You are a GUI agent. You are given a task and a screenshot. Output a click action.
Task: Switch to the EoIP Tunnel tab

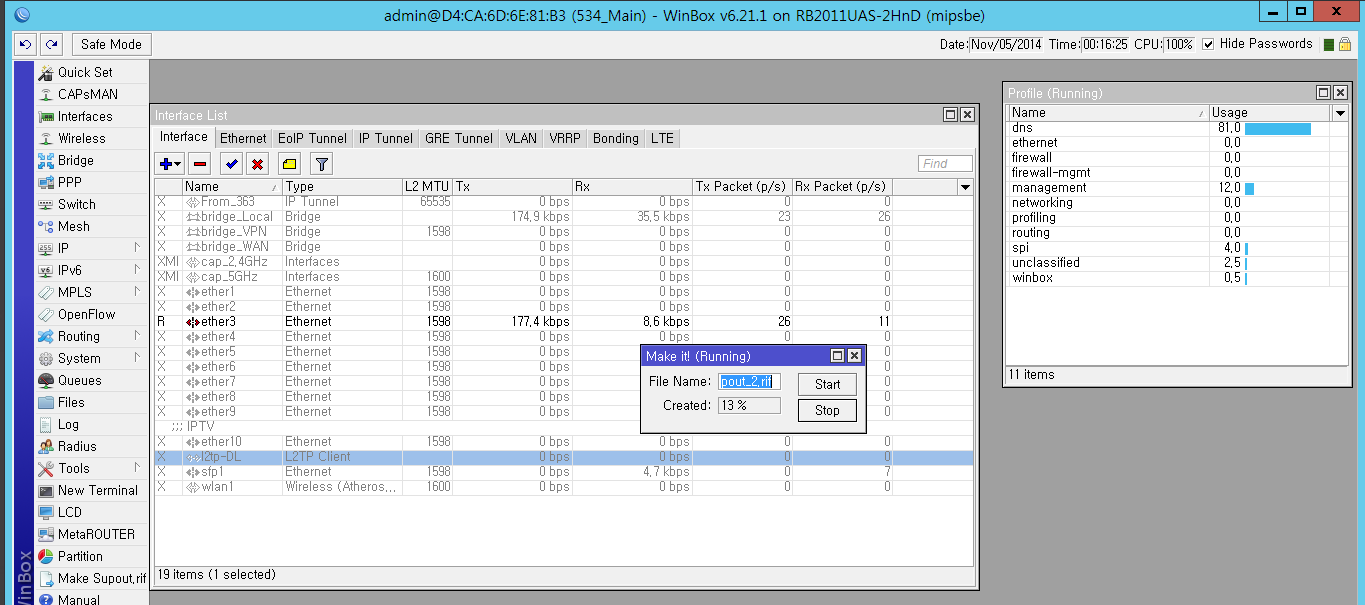tap(312, 138)
